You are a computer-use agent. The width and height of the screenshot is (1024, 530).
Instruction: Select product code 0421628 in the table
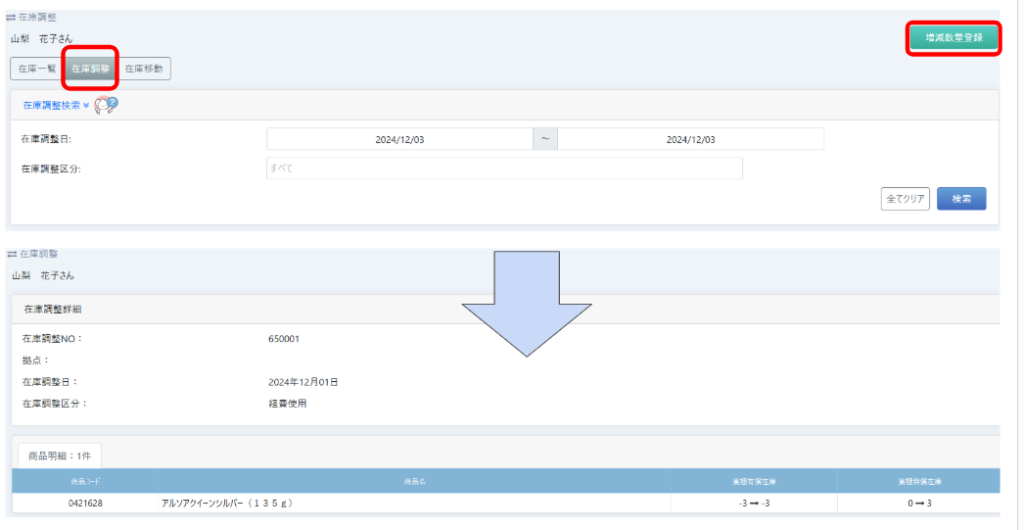[x=85, y=504]
